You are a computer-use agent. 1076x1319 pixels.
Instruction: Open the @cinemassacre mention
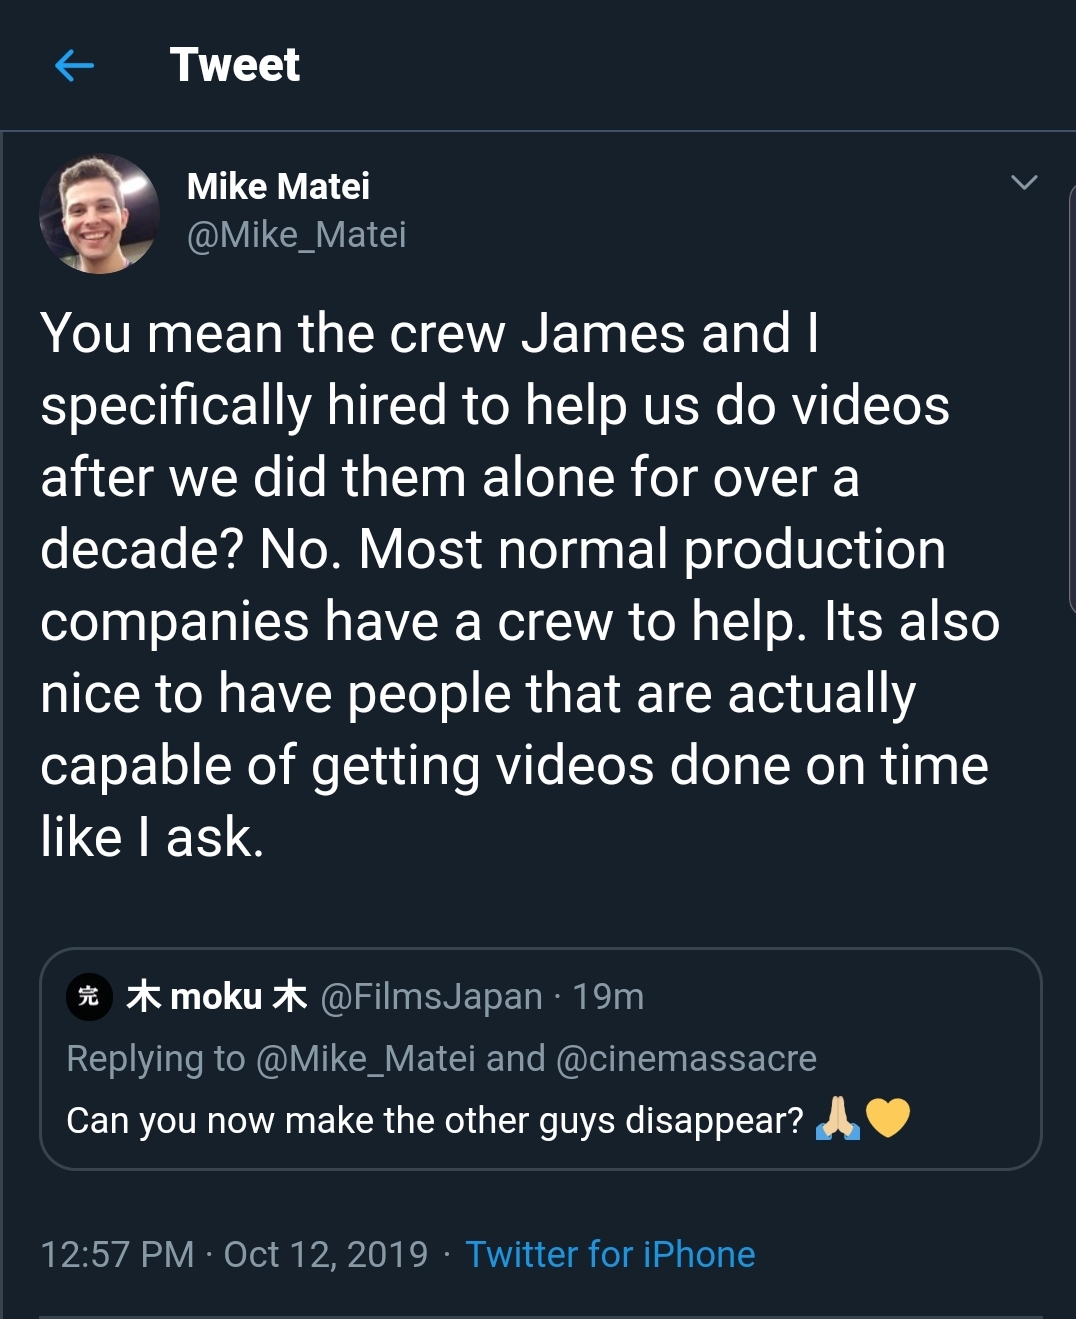click(686, 1058)
